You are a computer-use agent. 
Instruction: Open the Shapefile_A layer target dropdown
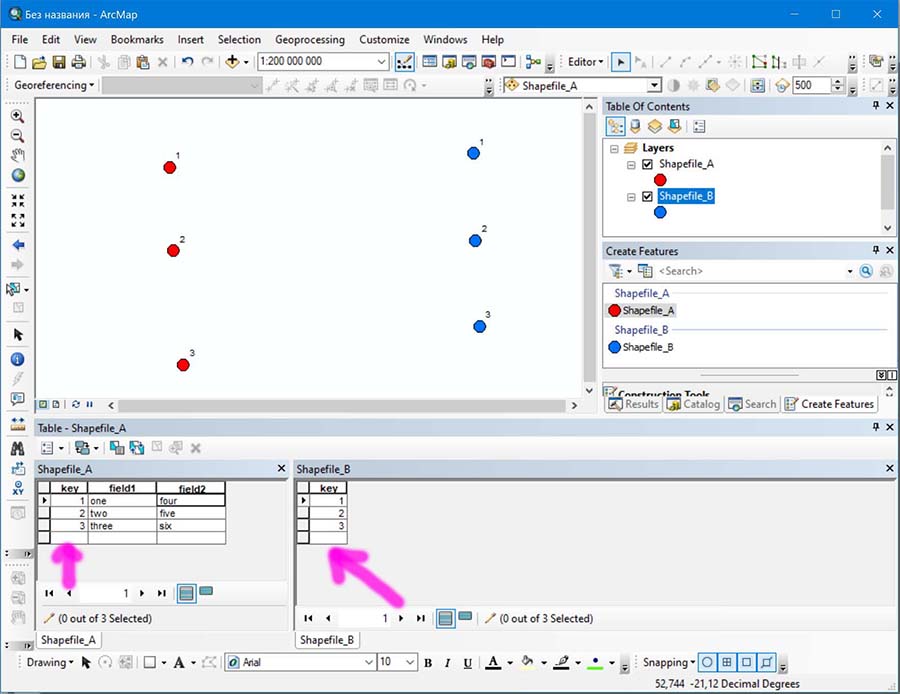pyautogui.click(x=654, y=86)
